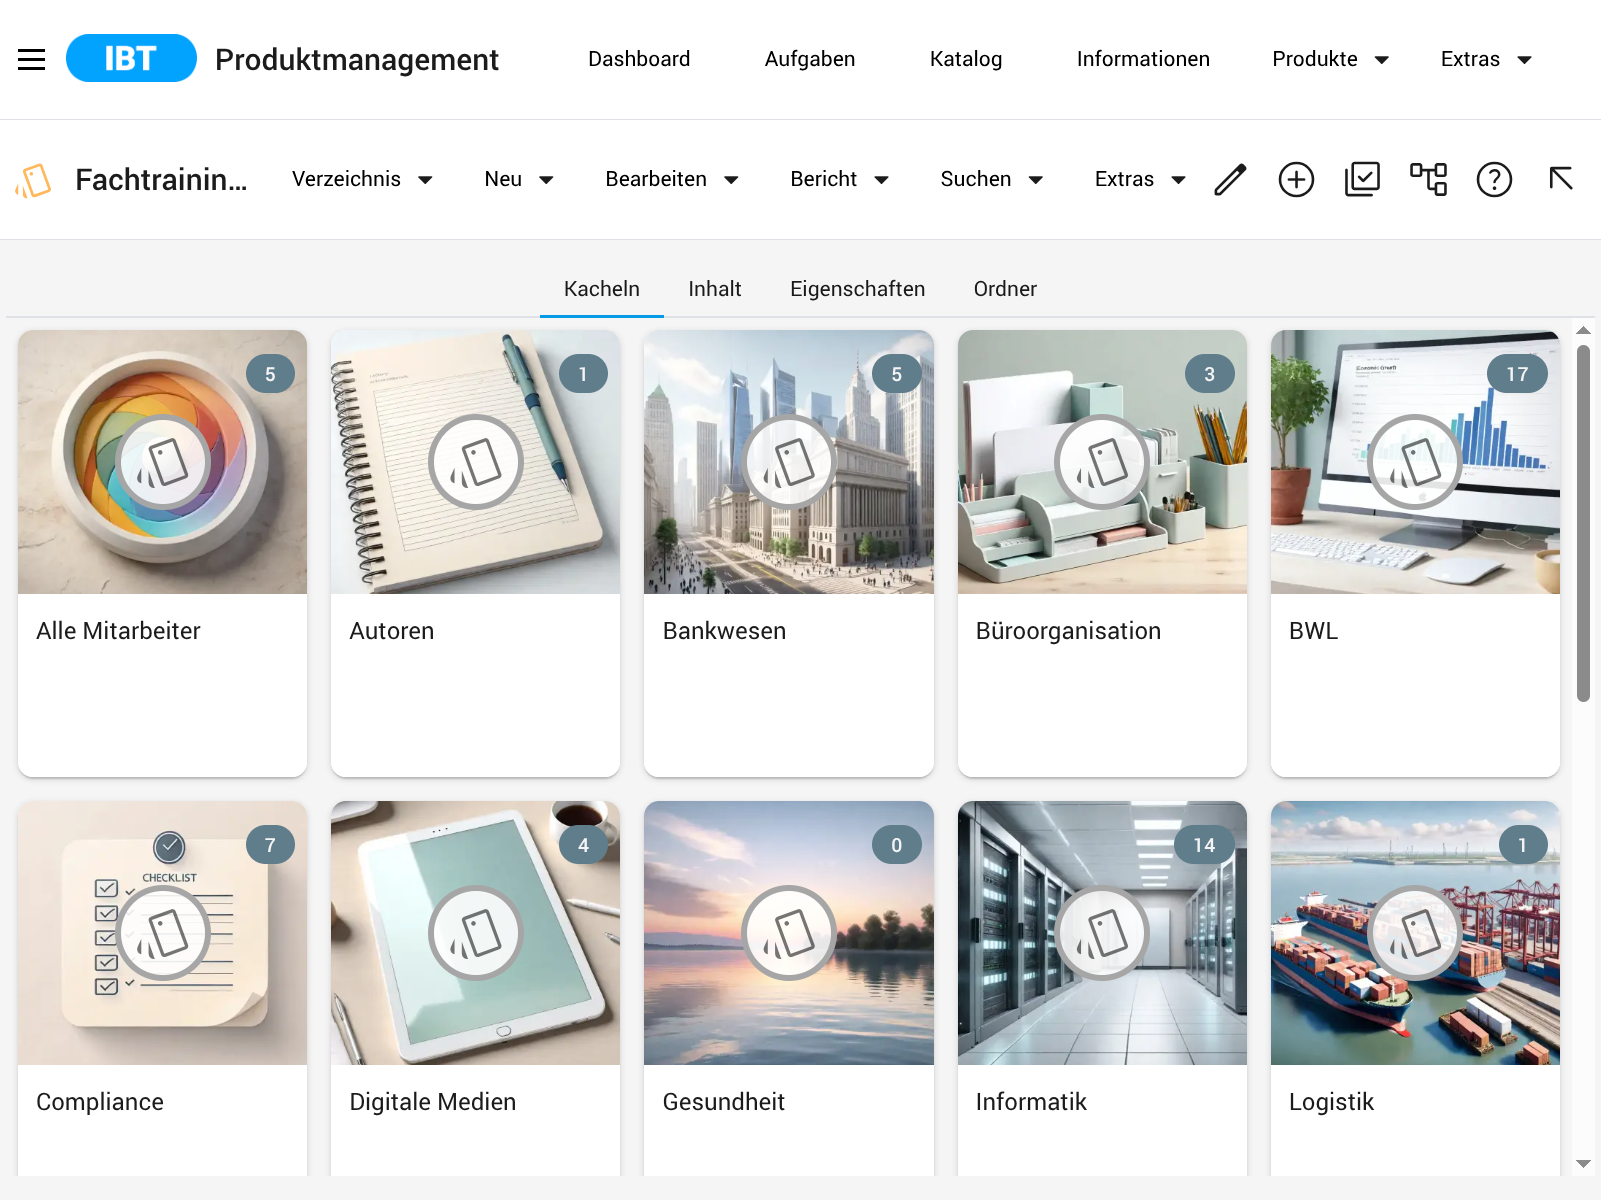Image resolution: width=1601 pixels, height=1200 pixels.
Task: Select the Kacheln tab
Action: (602, 289)
